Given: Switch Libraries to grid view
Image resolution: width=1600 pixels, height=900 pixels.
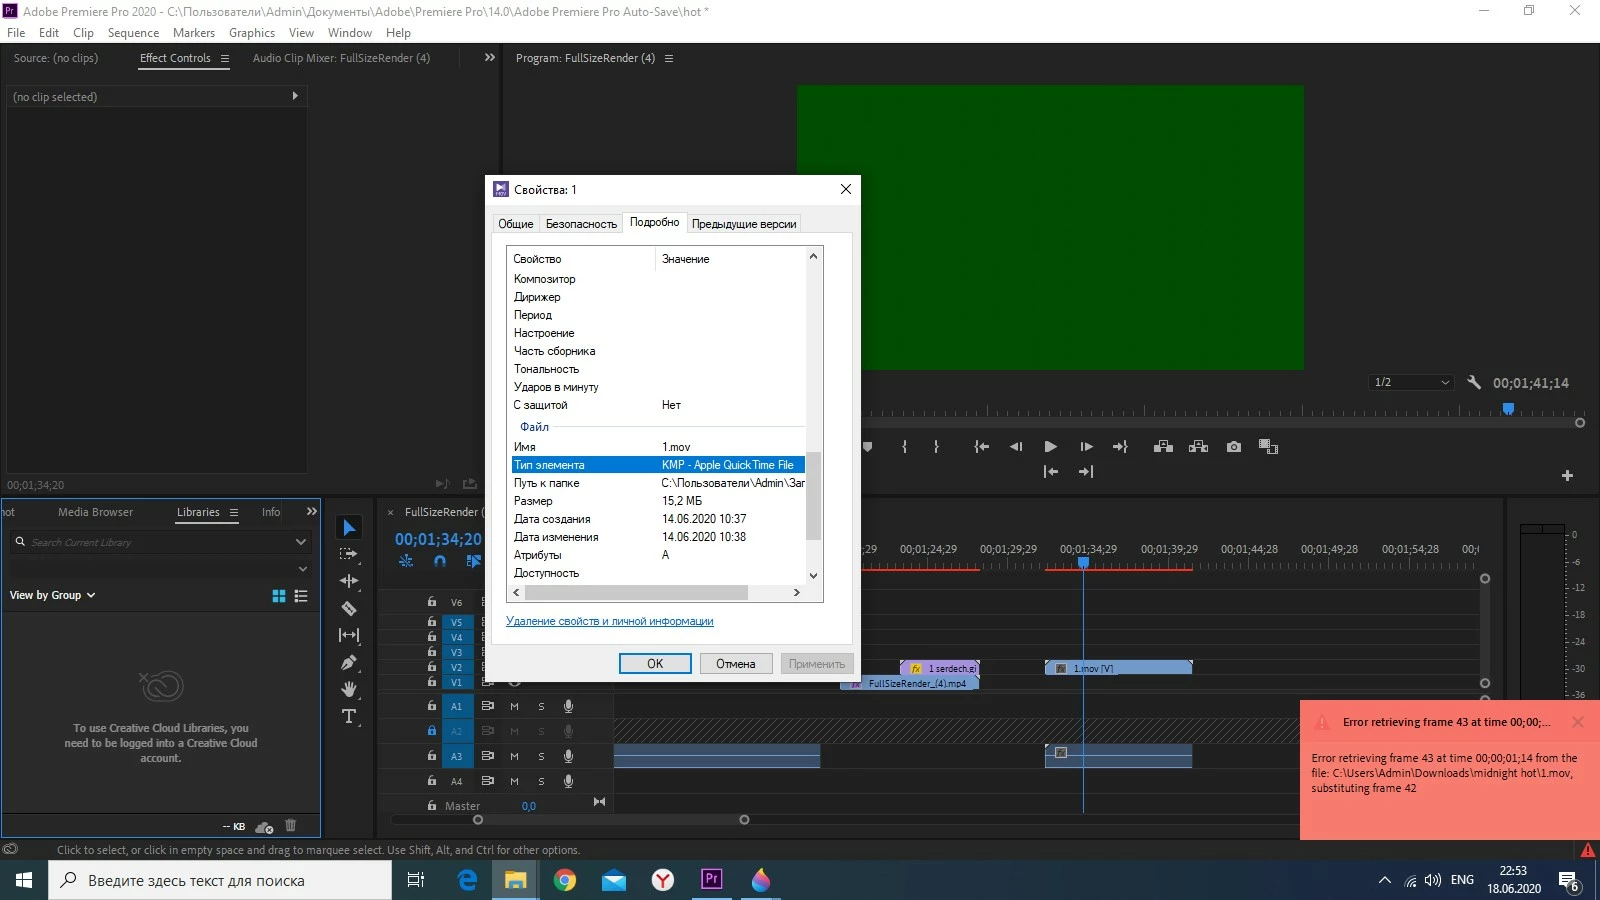Looking at the screenshot, I should [279, 596].
